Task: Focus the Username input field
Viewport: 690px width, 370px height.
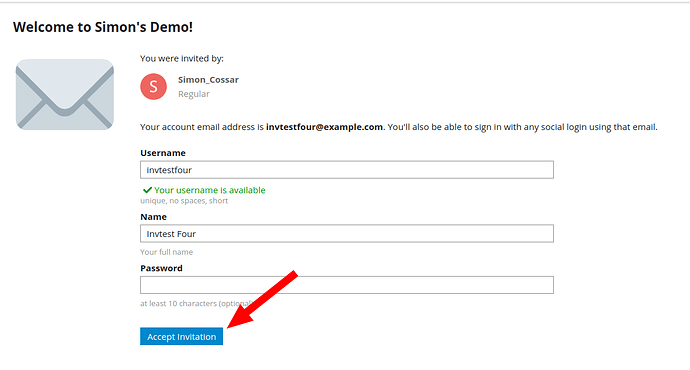Action: click(347, 170)
